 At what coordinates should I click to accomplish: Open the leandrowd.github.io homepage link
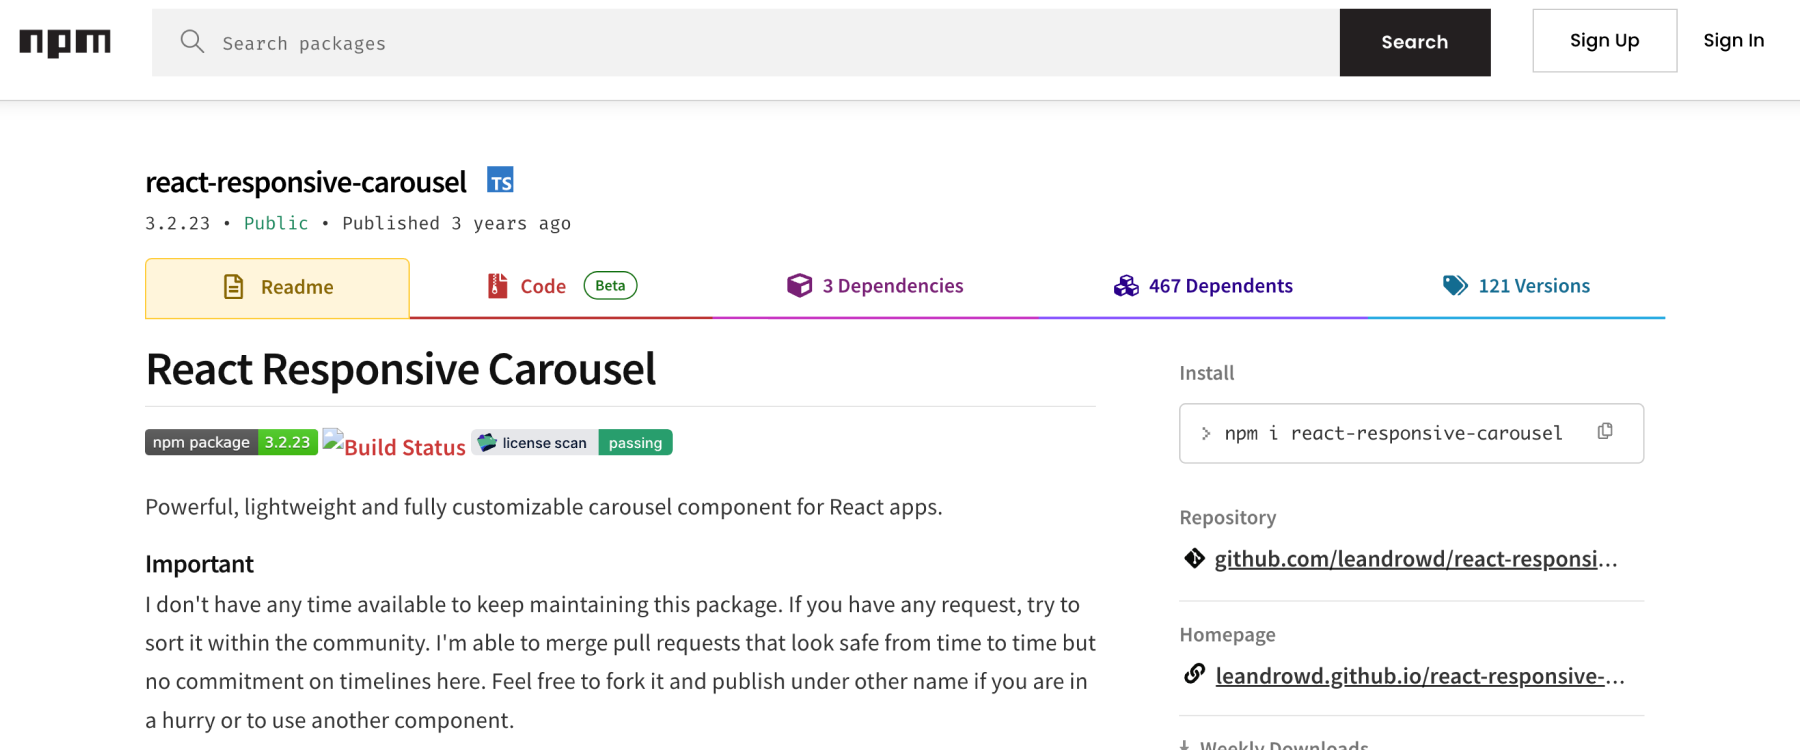(x=1420, y=676)
